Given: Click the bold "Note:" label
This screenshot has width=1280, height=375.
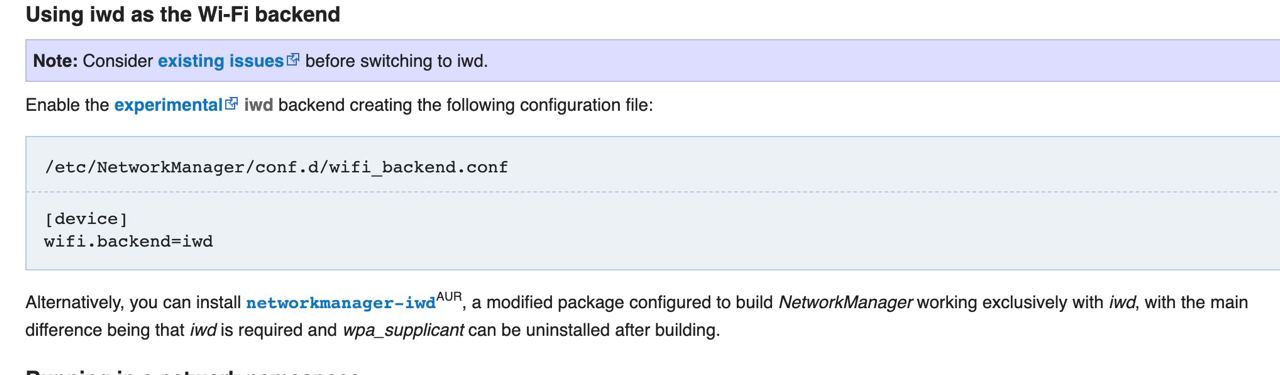Looking at the screenshot, I should [x=55, y=61].
